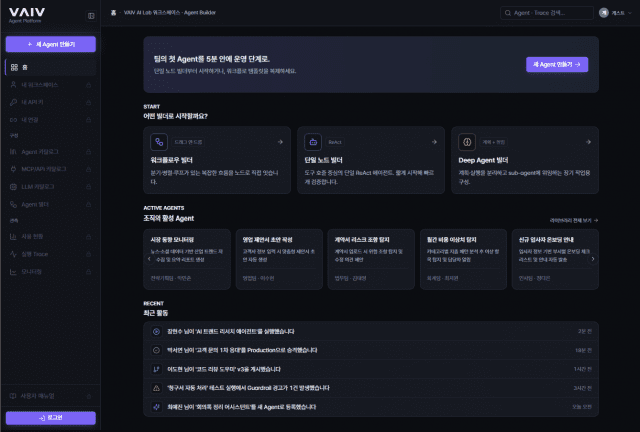The width and height of the screenshot is (640, 432).
Task: Show next agents with the right carousel arrow
Action: tap(593, 259)
